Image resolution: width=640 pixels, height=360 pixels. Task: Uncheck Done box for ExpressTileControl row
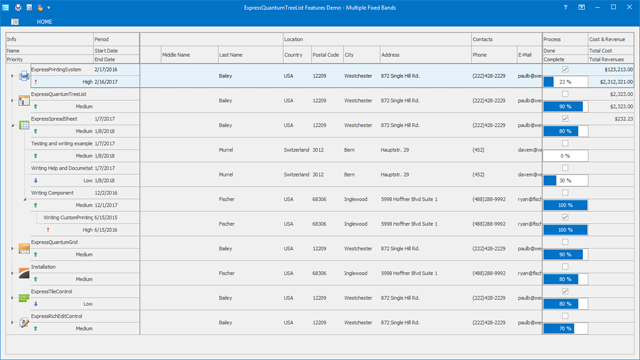(565, 291)
